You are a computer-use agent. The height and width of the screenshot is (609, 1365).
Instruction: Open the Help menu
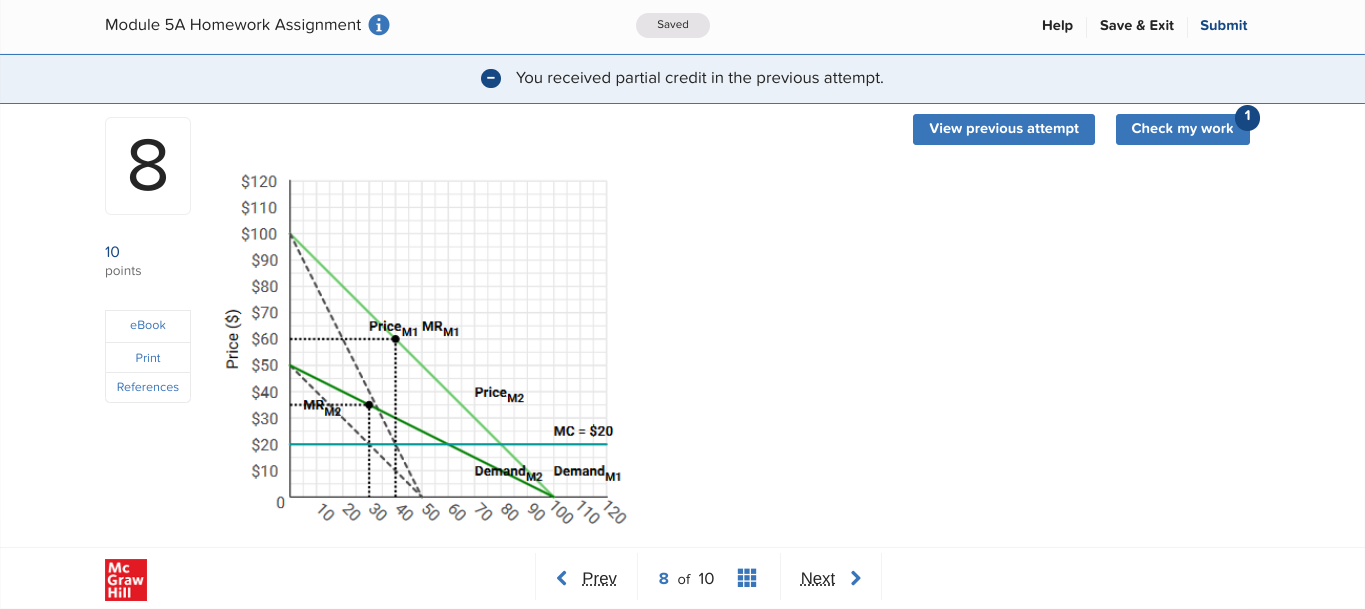[1057, 26]
